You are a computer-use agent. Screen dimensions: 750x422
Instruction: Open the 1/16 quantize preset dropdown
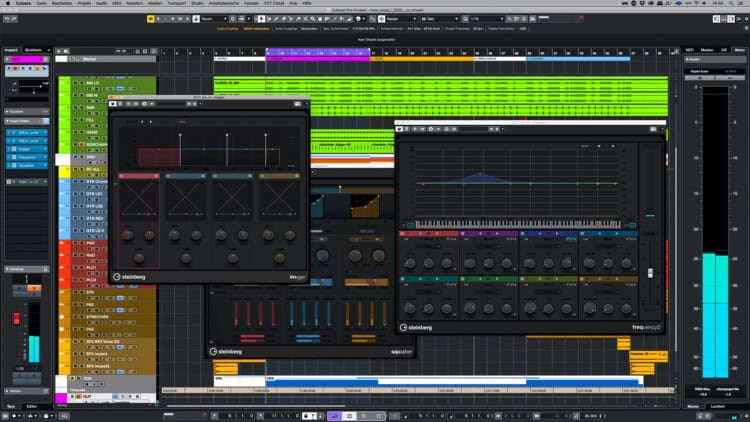coord(486,19)
